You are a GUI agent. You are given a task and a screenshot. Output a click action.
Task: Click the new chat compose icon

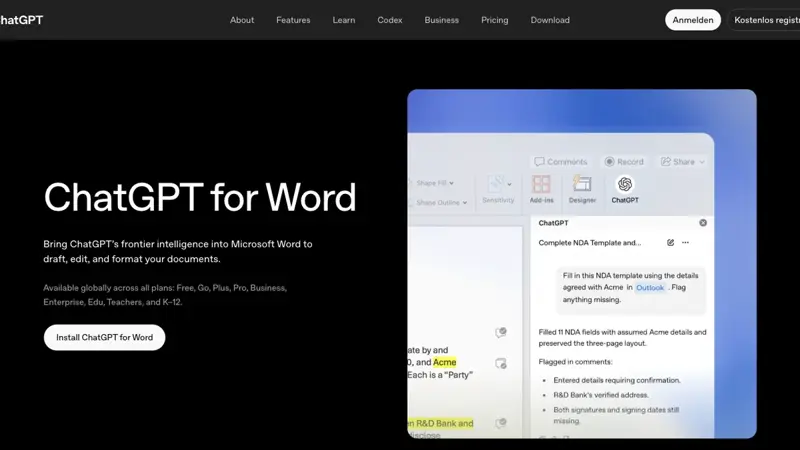670,243
